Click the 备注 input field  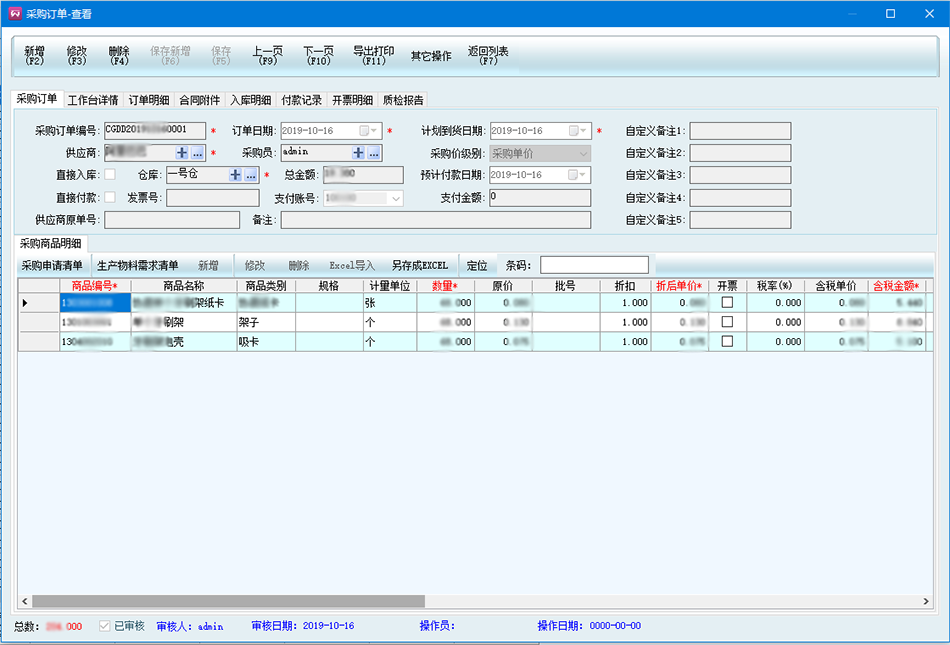pos(436,220)
